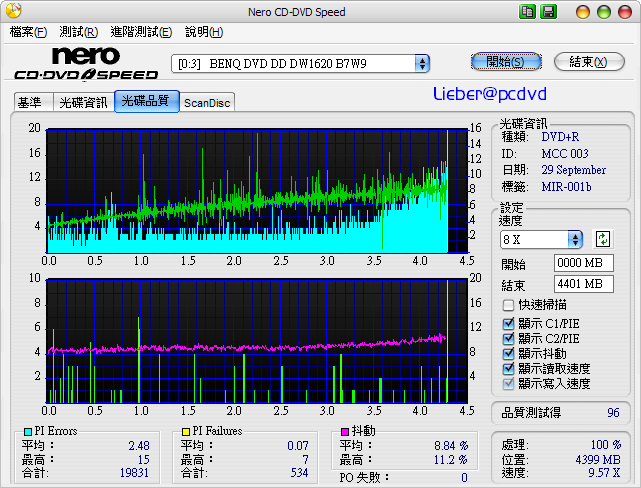
Task: Click the Nero CD-DVD Speed logo
Action: click(86, 63)
